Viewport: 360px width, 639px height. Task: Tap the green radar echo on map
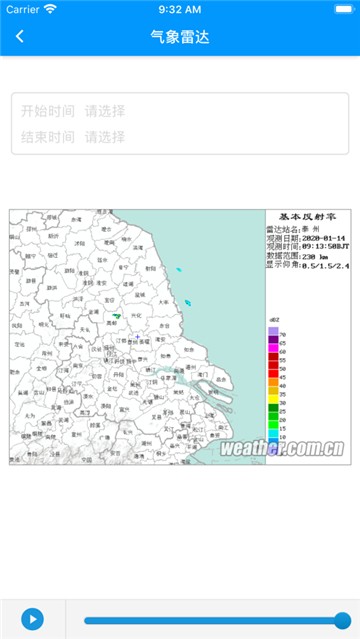pos(117,315)
